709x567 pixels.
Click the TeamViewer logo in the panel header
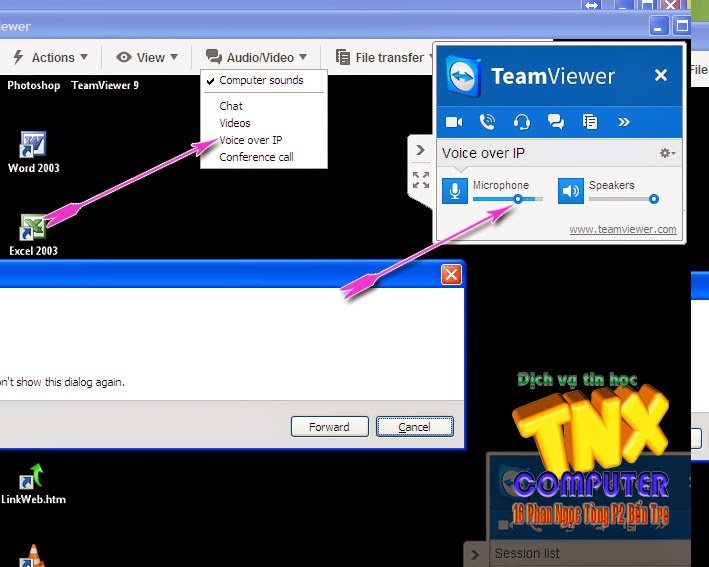463,75
